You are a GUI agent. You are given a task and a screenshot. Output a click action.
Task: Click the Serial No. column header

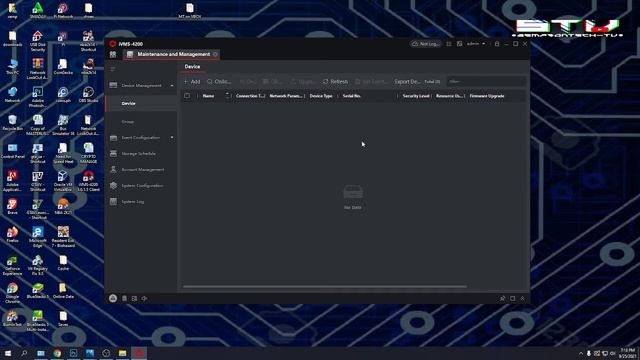(x=352, y=96)
